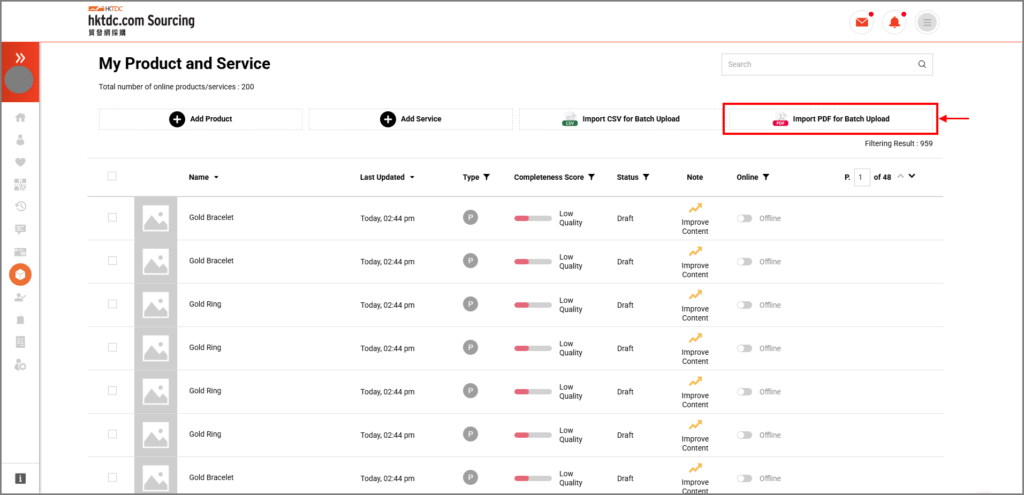The image size is (1024, 495).
Task: Expand sidebar with double-chevron icon
Action: (20, 58)
